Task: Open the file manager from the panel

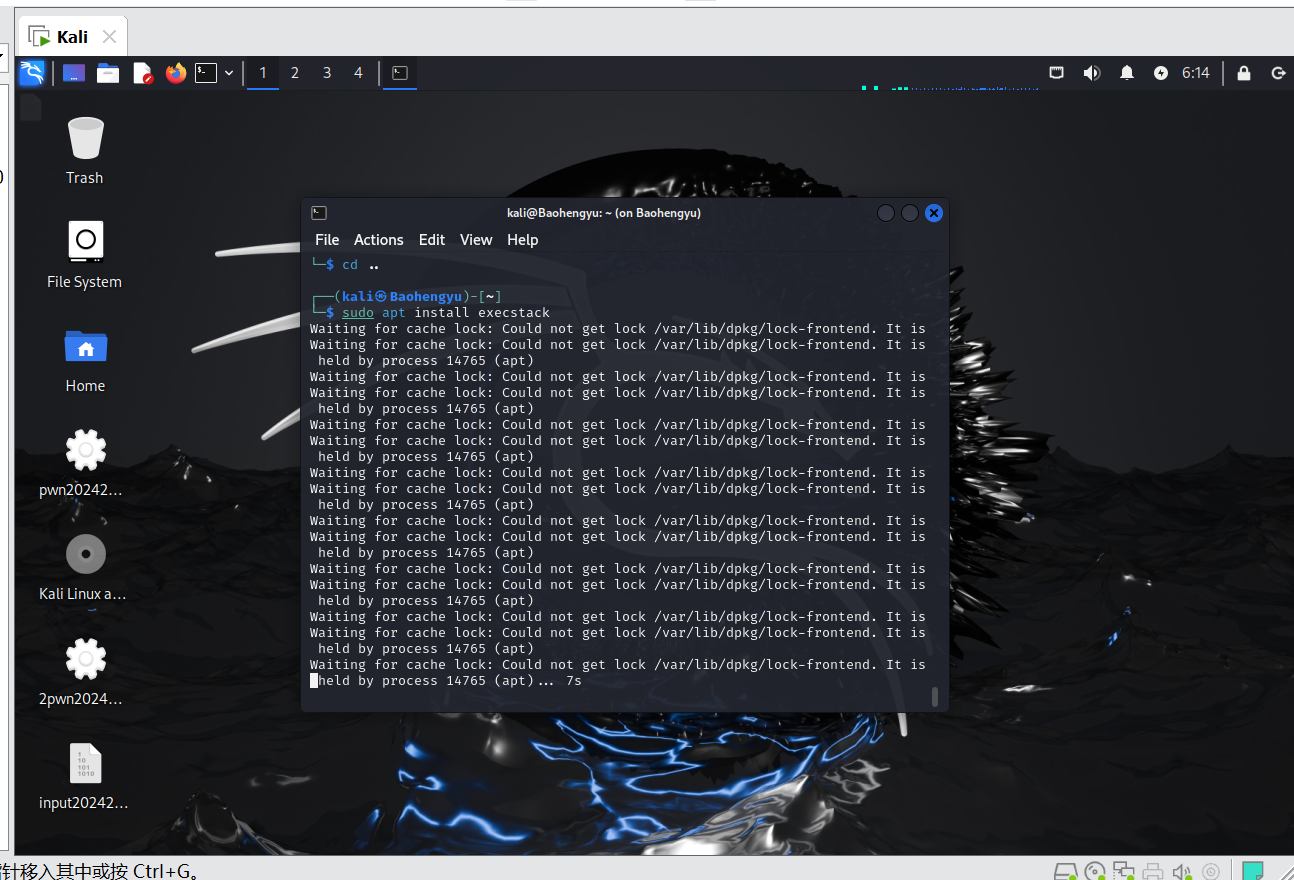Action: (x=108, y=73)
